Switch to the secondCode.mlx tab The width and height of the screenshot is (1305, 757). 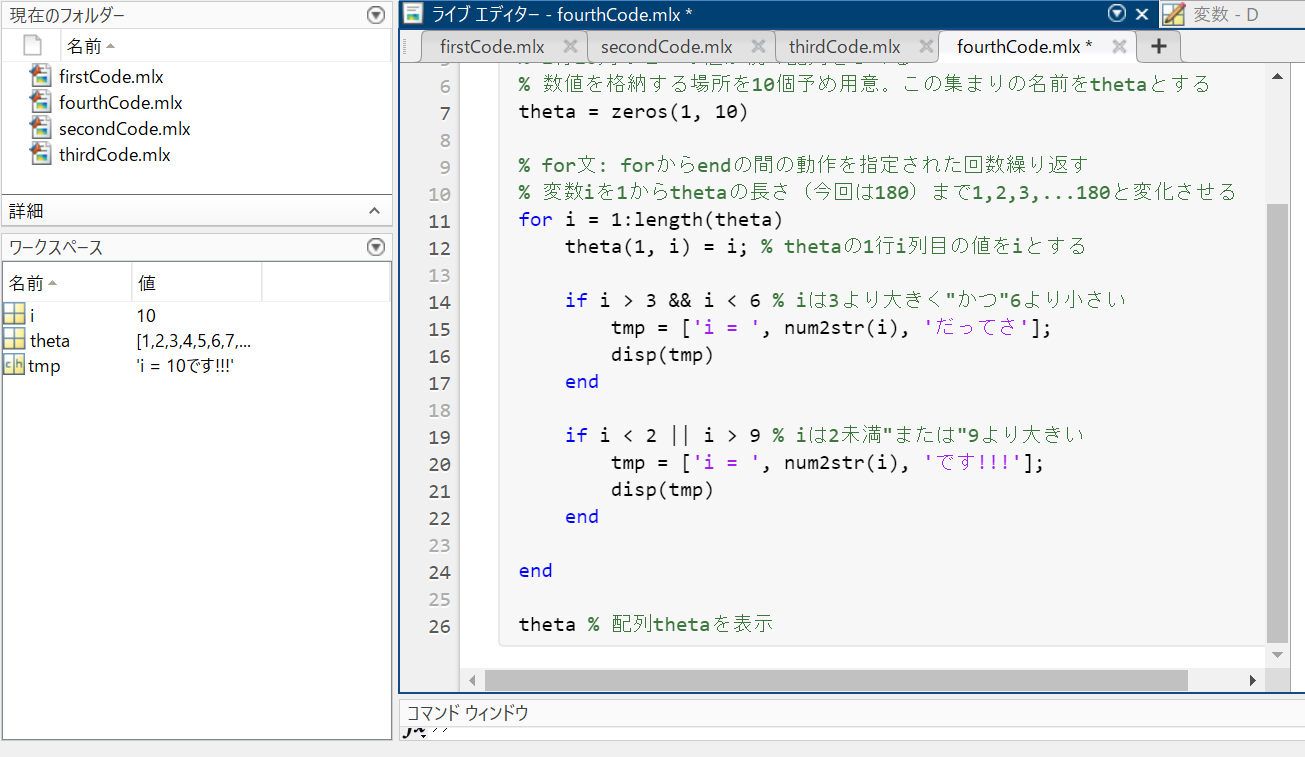click(666, 47)
